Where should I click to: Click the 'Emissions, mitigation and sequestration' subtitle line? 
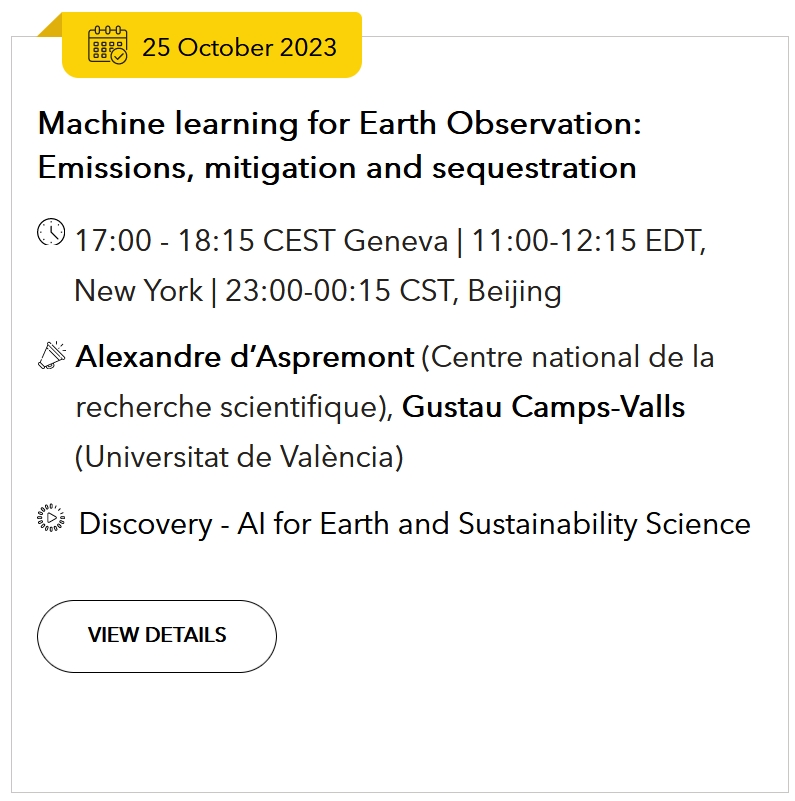(337, 168)
